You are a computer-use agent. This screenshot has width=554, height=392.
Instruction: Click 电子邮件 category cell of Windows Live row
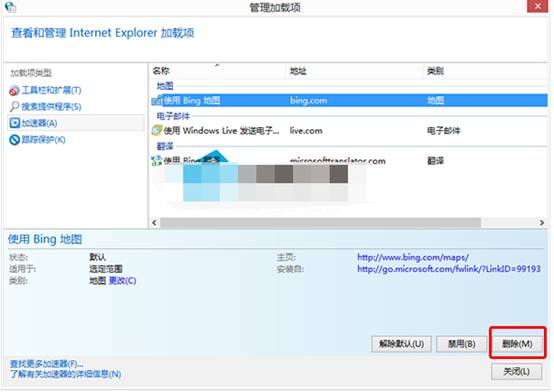click(443, 131)
